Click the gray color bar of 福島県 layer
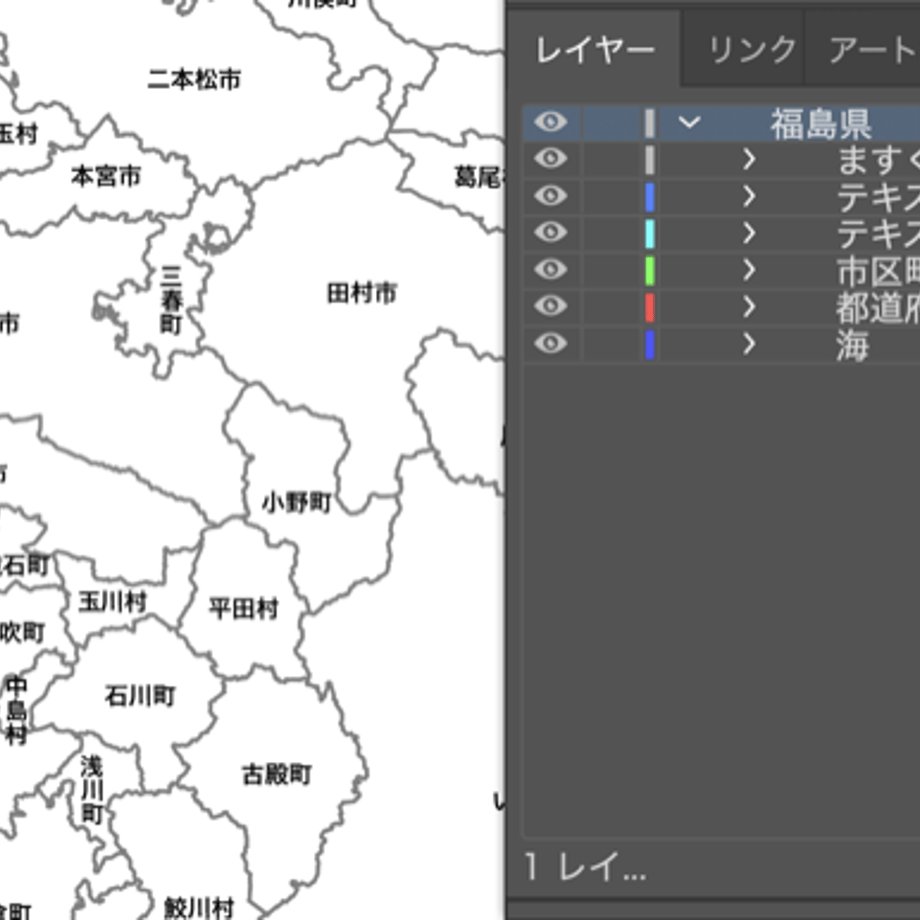The height and width of the screenshot is (920, 920). pos(650,123)
